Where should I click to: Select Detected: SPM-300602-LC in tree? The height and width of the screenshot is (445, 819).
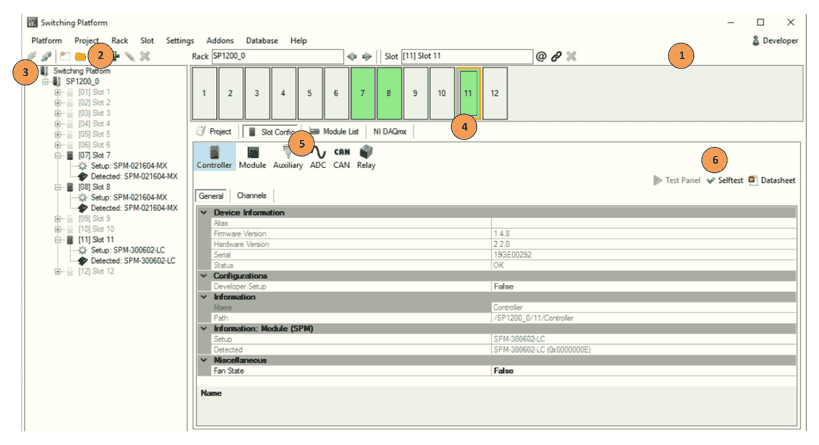(x=133, y=261)
